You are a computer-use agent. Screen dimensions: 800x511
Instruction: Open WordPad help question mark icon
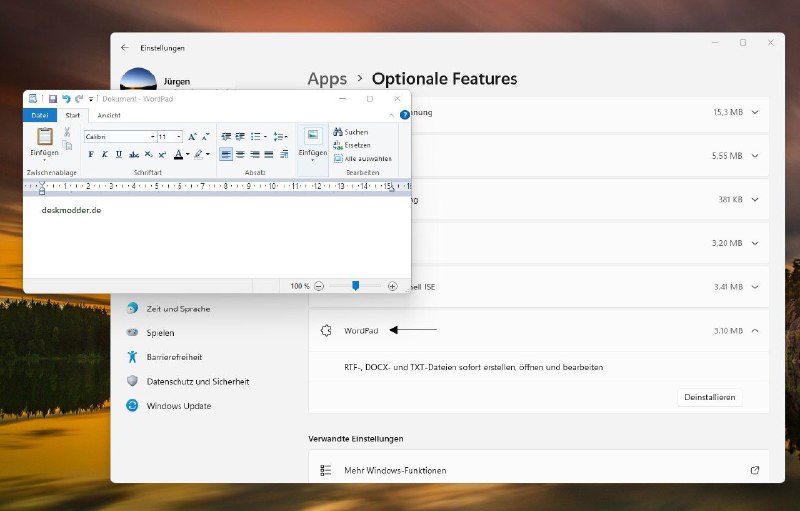pos(405,115)
